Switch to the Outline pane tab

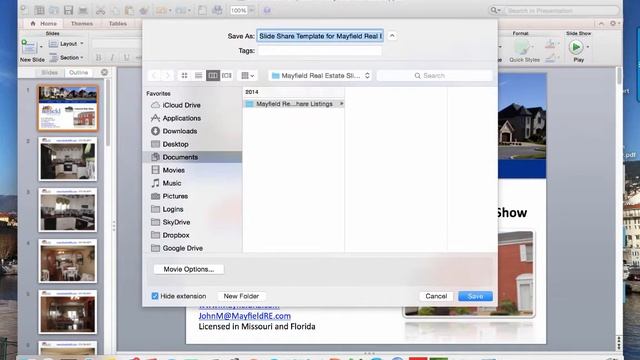pyautogui.click(x=78, y=72)
